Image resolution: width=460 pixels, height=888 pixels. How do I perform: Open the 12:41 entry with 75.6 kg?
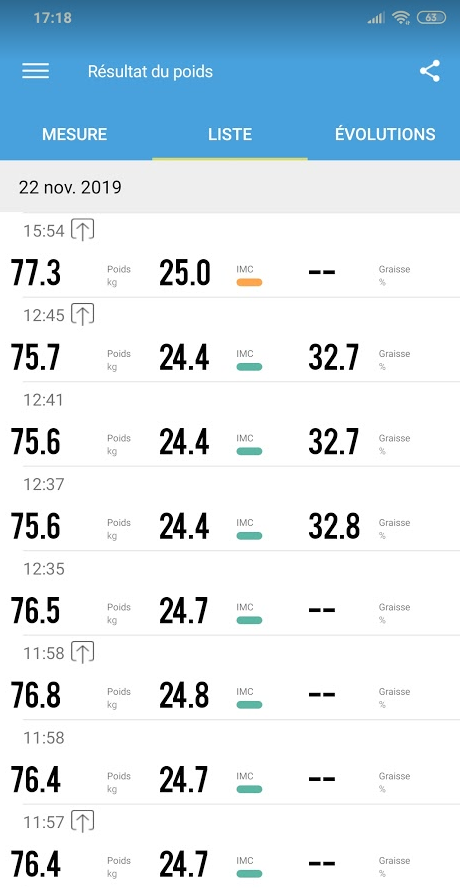click(x=230, y=424)
